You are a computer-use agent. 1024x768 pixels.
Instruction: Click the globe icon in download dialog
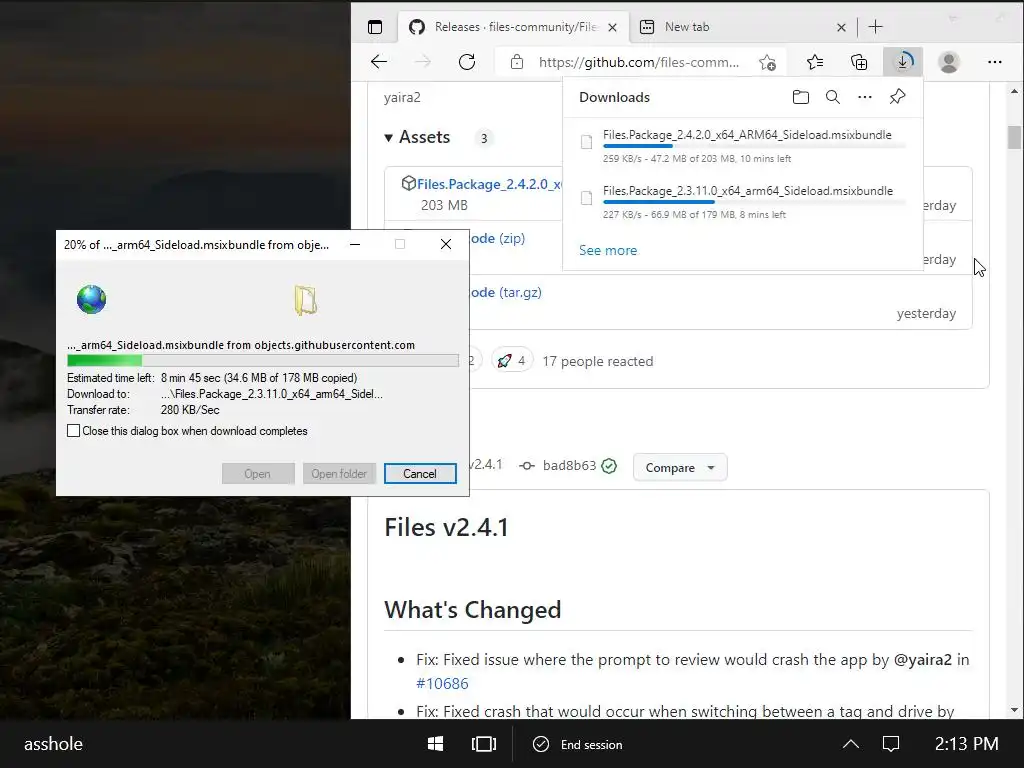91,300
